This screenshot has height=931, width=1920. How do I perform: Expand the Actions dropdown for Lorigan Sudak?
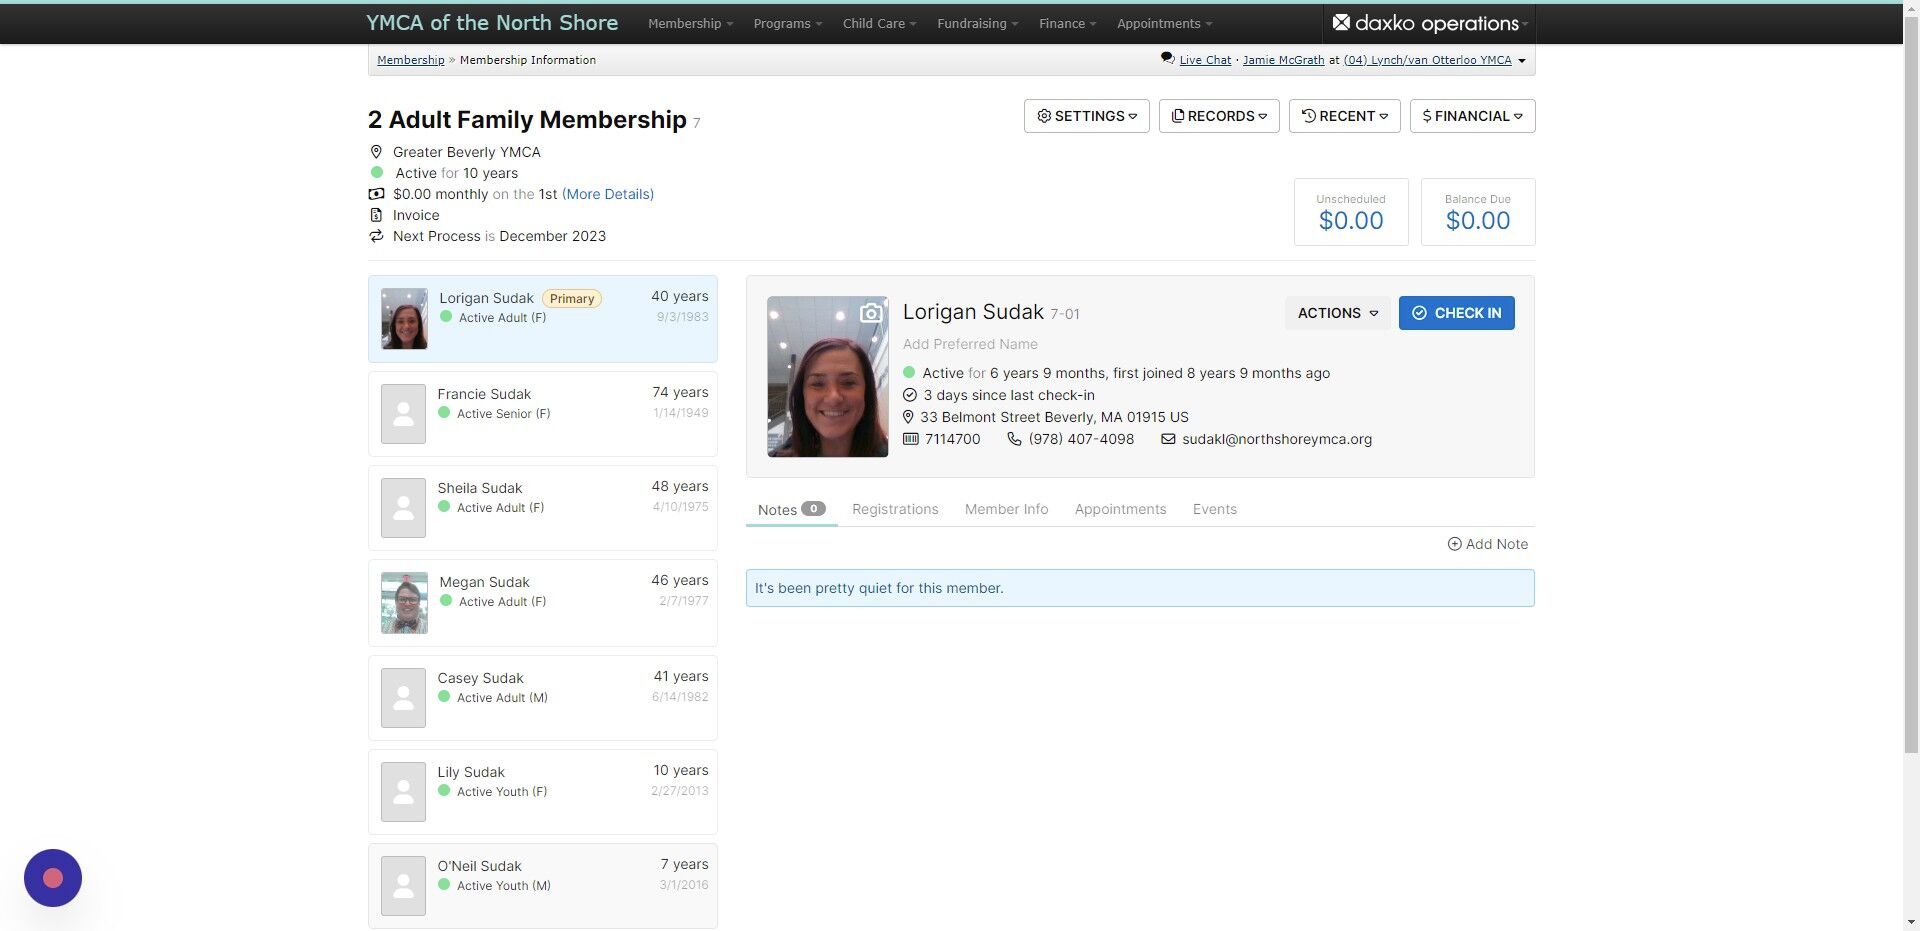point(1338,313)
